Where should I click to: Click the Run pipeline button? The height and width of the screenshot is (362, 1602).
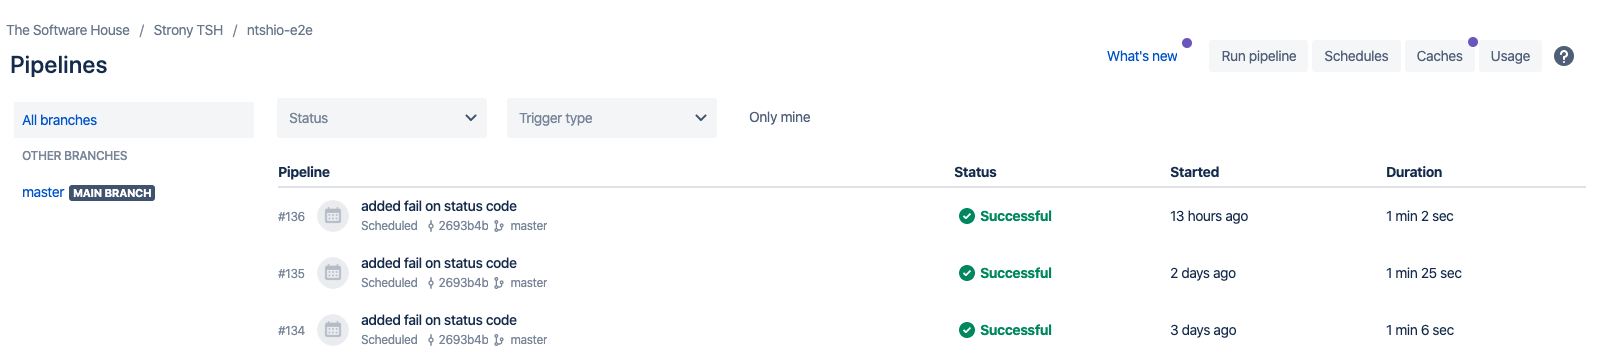click(1259, 56)
